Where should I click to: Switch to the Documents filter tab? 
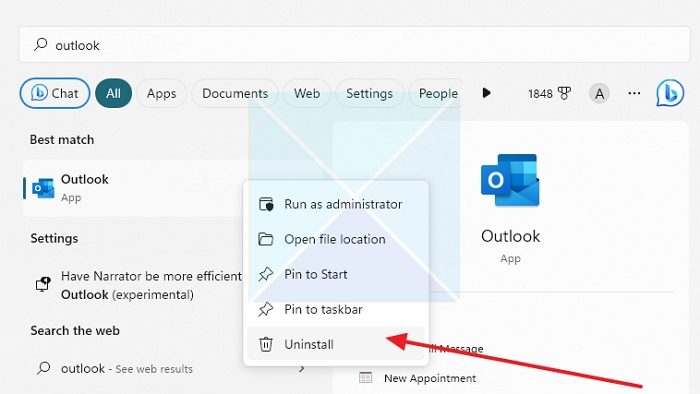pos(235,93)
